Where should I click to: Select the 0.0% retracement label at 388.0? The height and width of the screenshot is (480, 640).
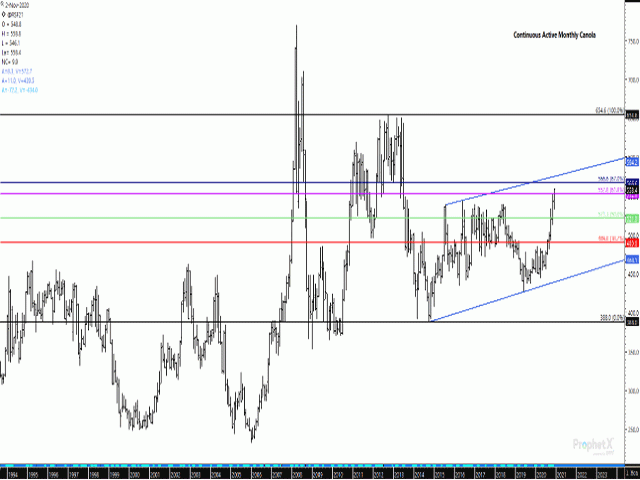pyautogui.click(x=612, y=318)
